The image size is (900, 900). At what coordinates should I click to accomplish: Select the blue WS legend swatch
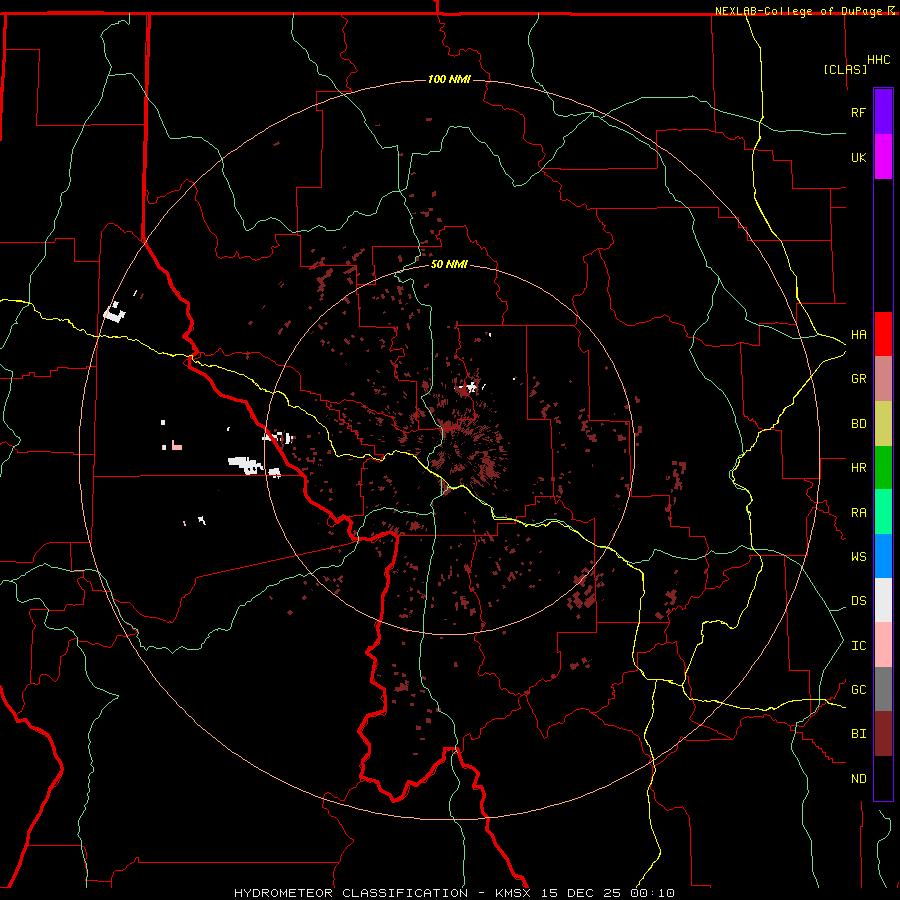tap(883, 556)
